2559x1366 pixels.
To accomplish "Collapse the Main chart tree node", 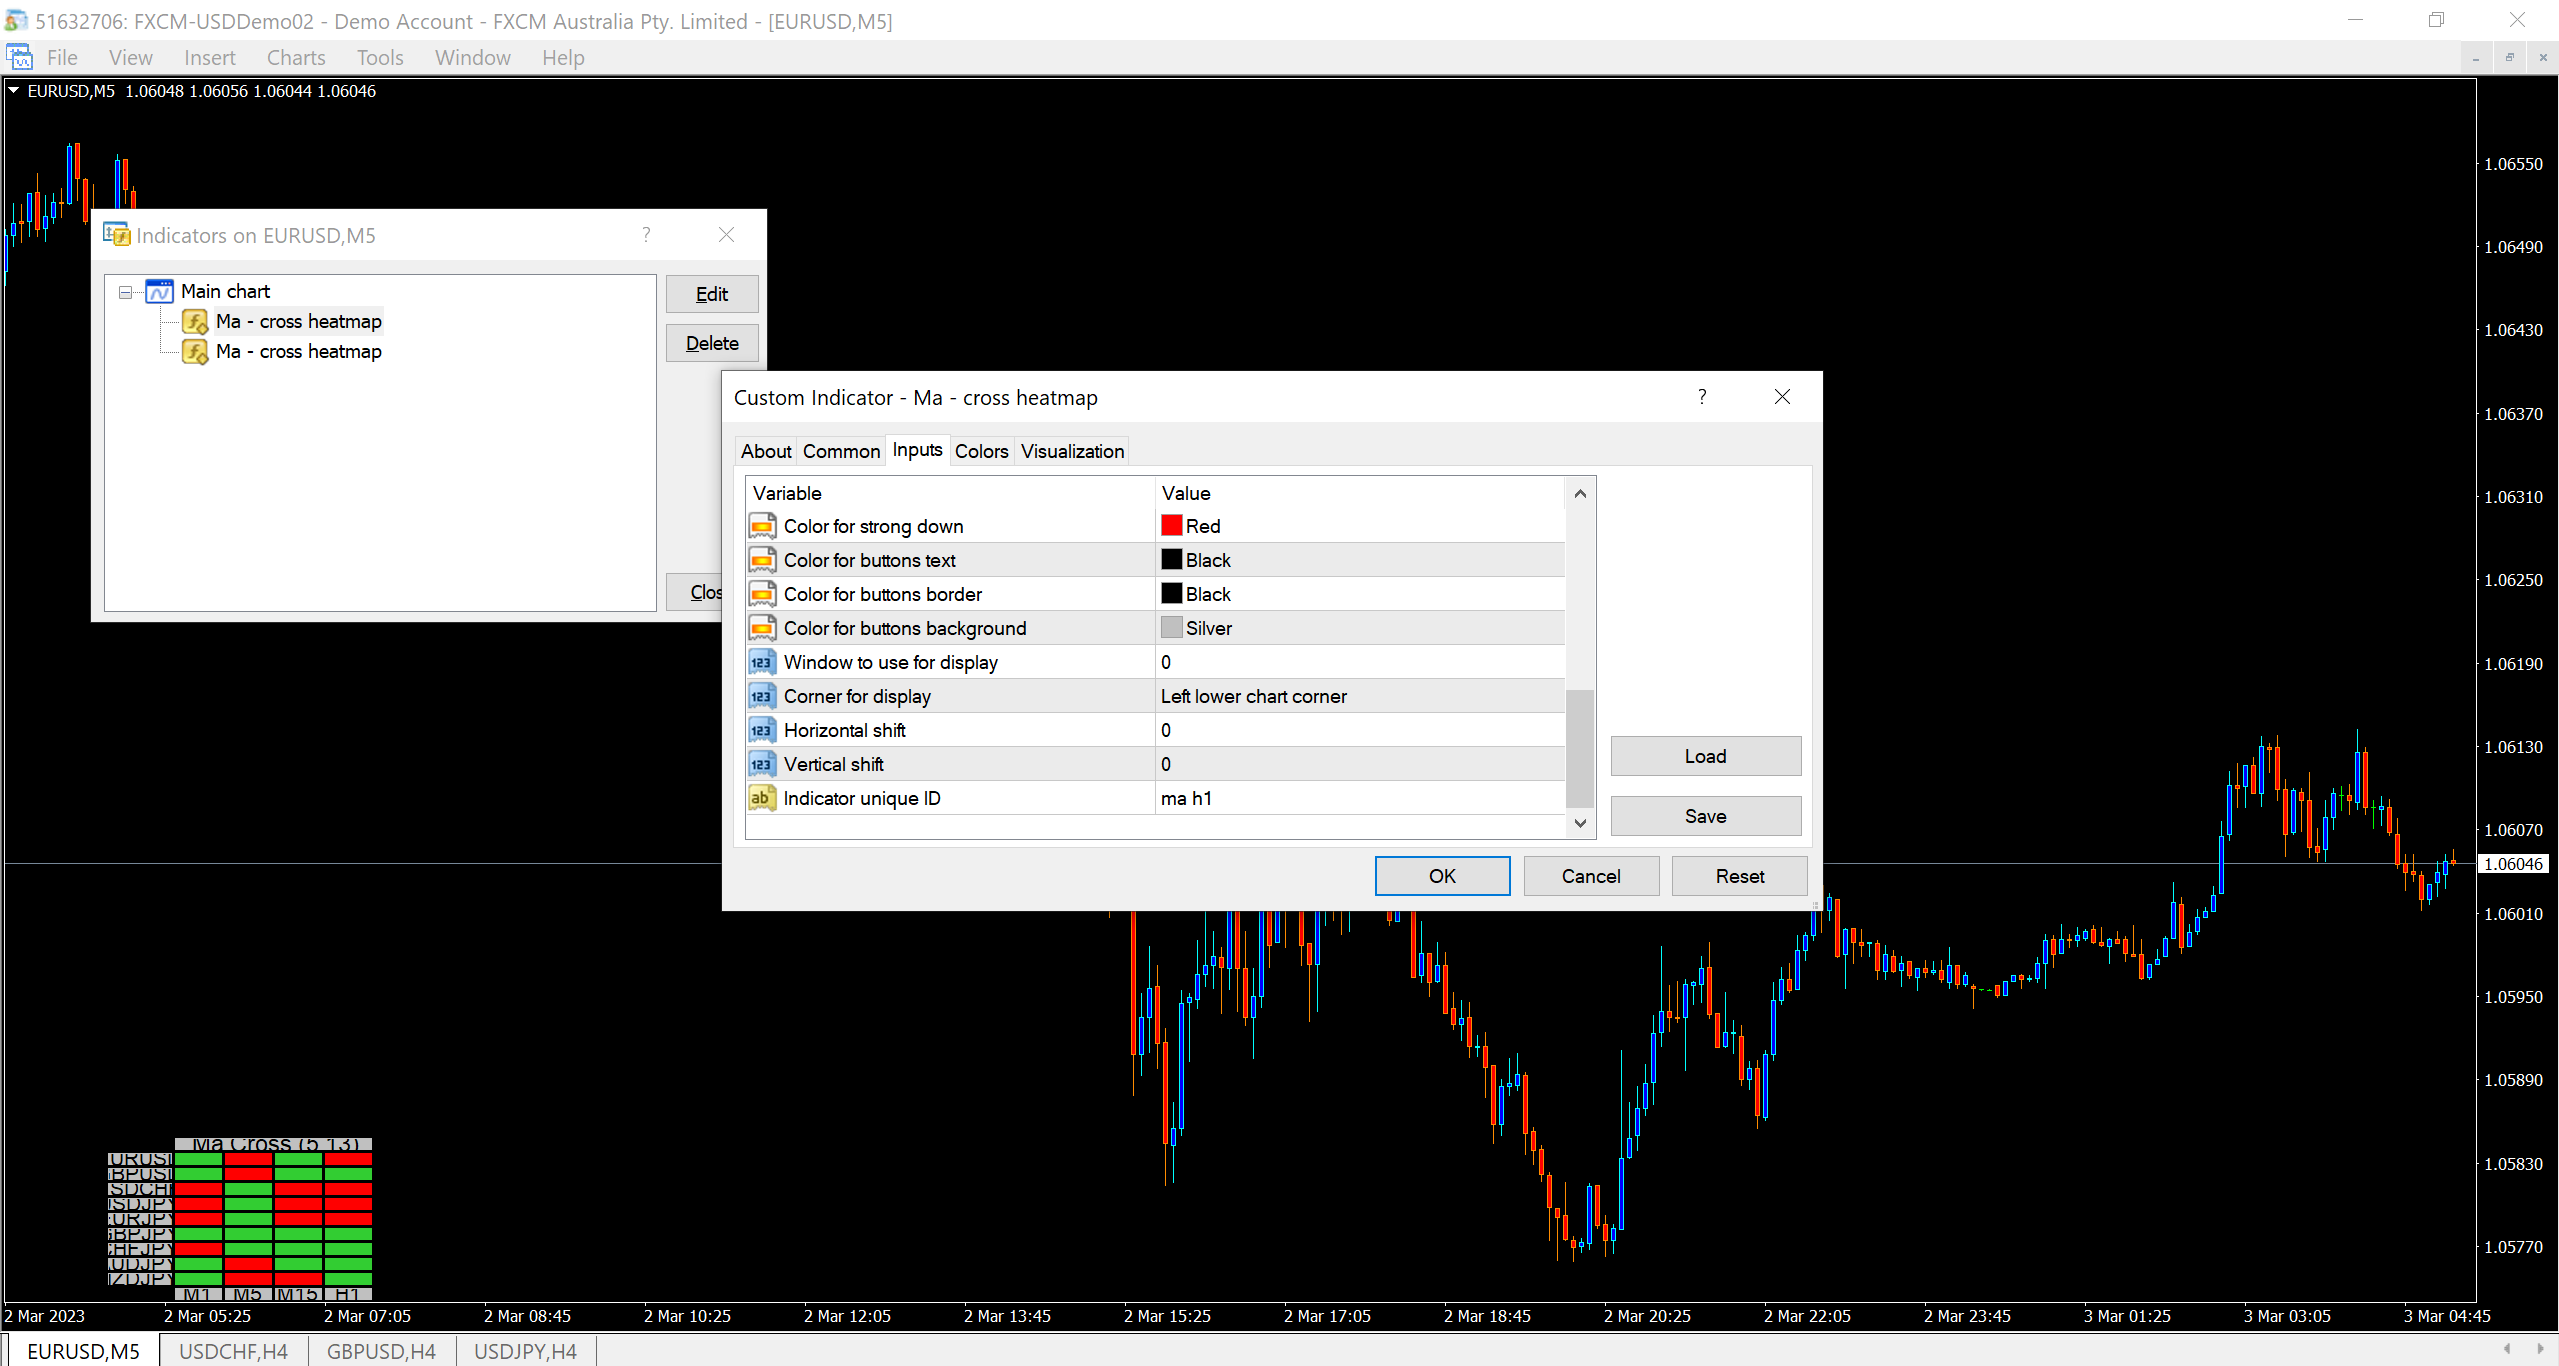I will (126, 292).
